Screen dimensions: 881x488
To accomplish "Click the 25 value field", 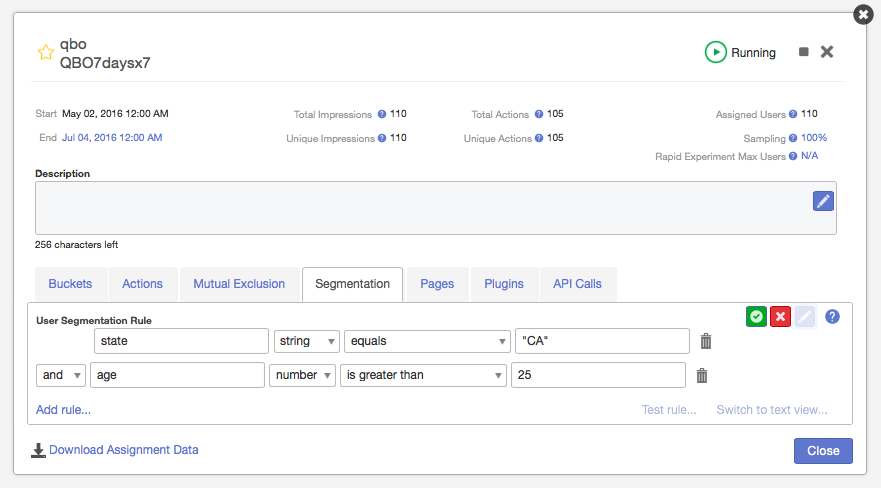I will click(598, 375).
